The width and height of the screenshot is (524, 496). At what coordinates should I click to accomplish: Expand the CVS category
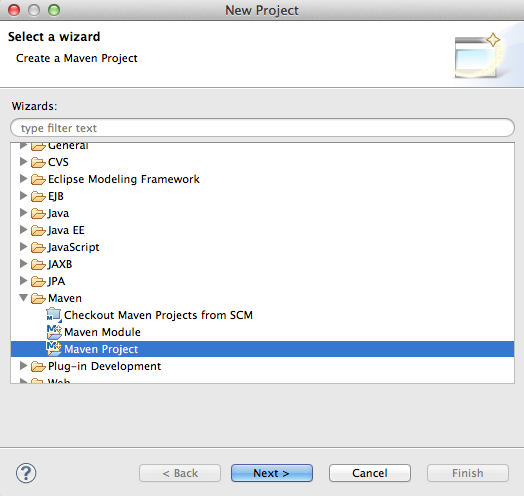pyautogui.click(x=23, y=161)
